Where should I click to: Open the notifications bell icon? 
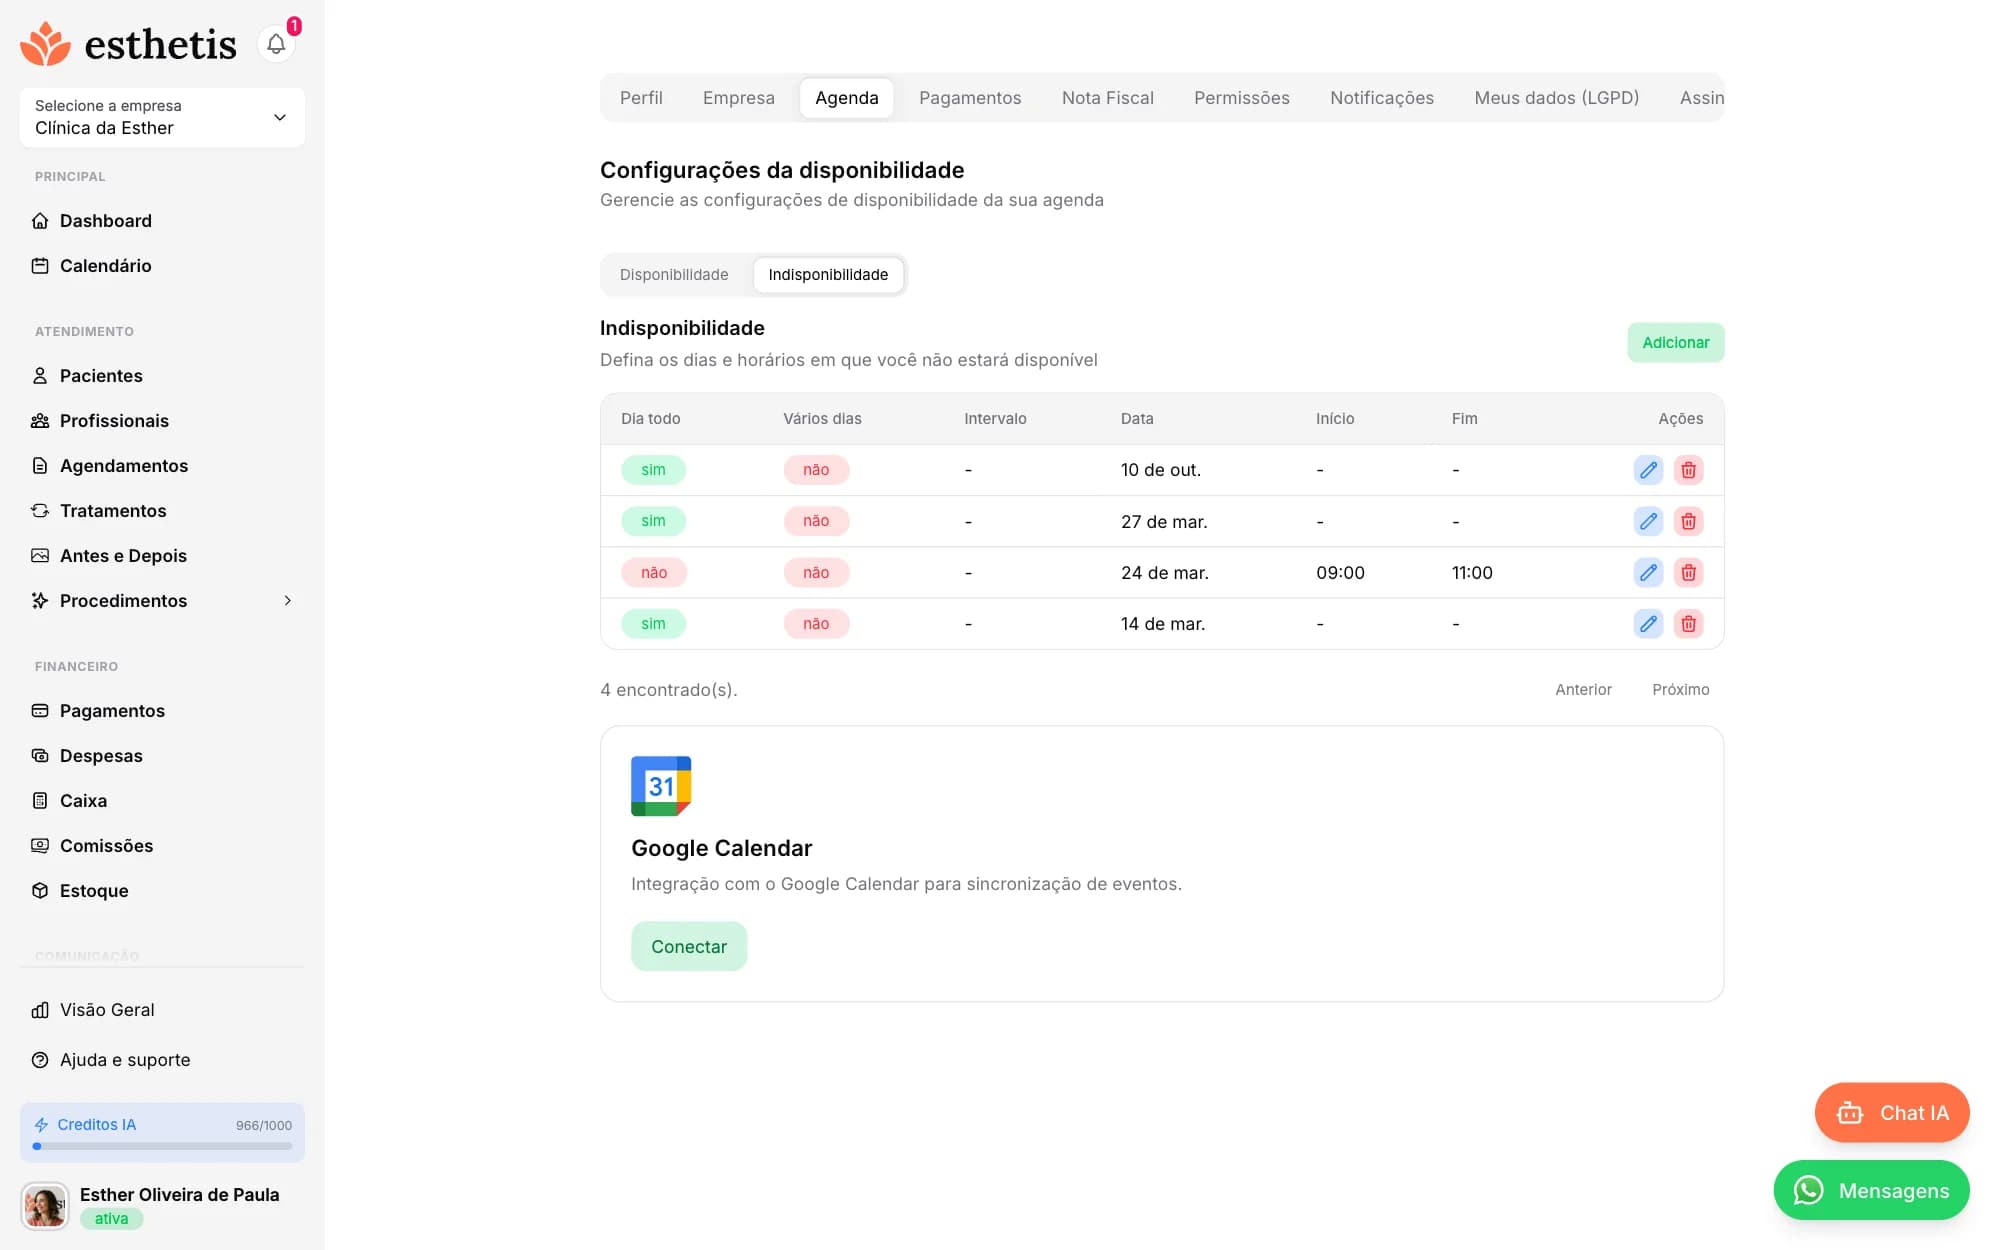(276, 44)
